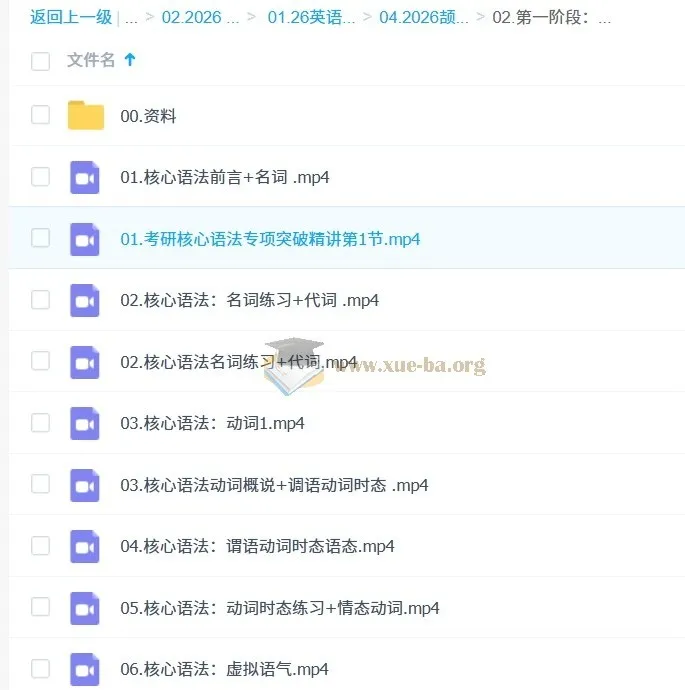Click the 文件名 column header

click(91, 60)
